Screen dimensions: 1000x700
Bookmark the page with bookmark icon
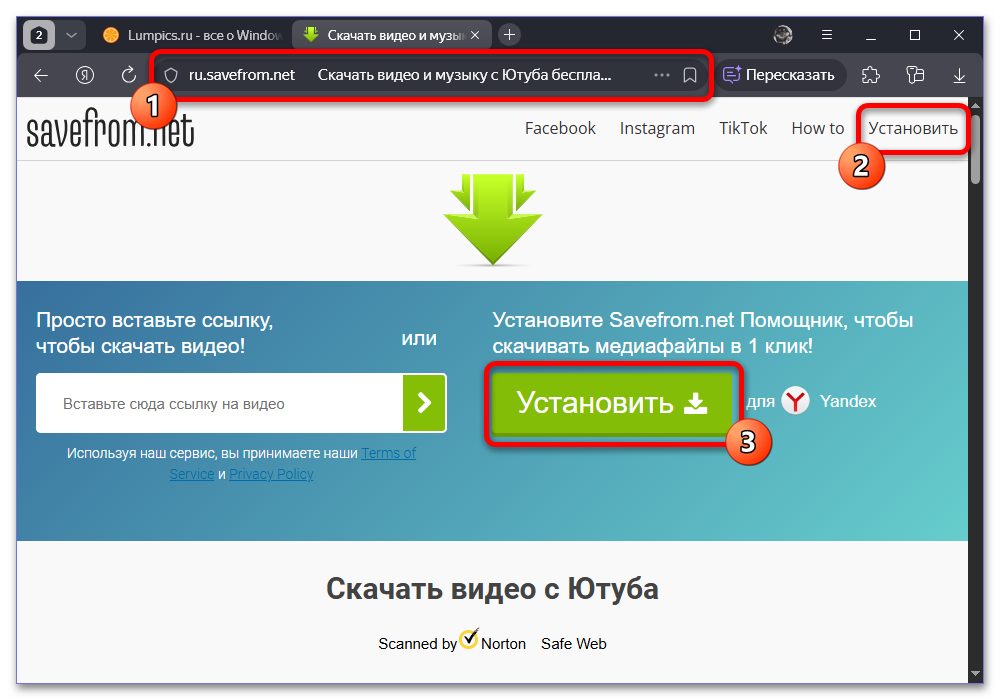689,75
